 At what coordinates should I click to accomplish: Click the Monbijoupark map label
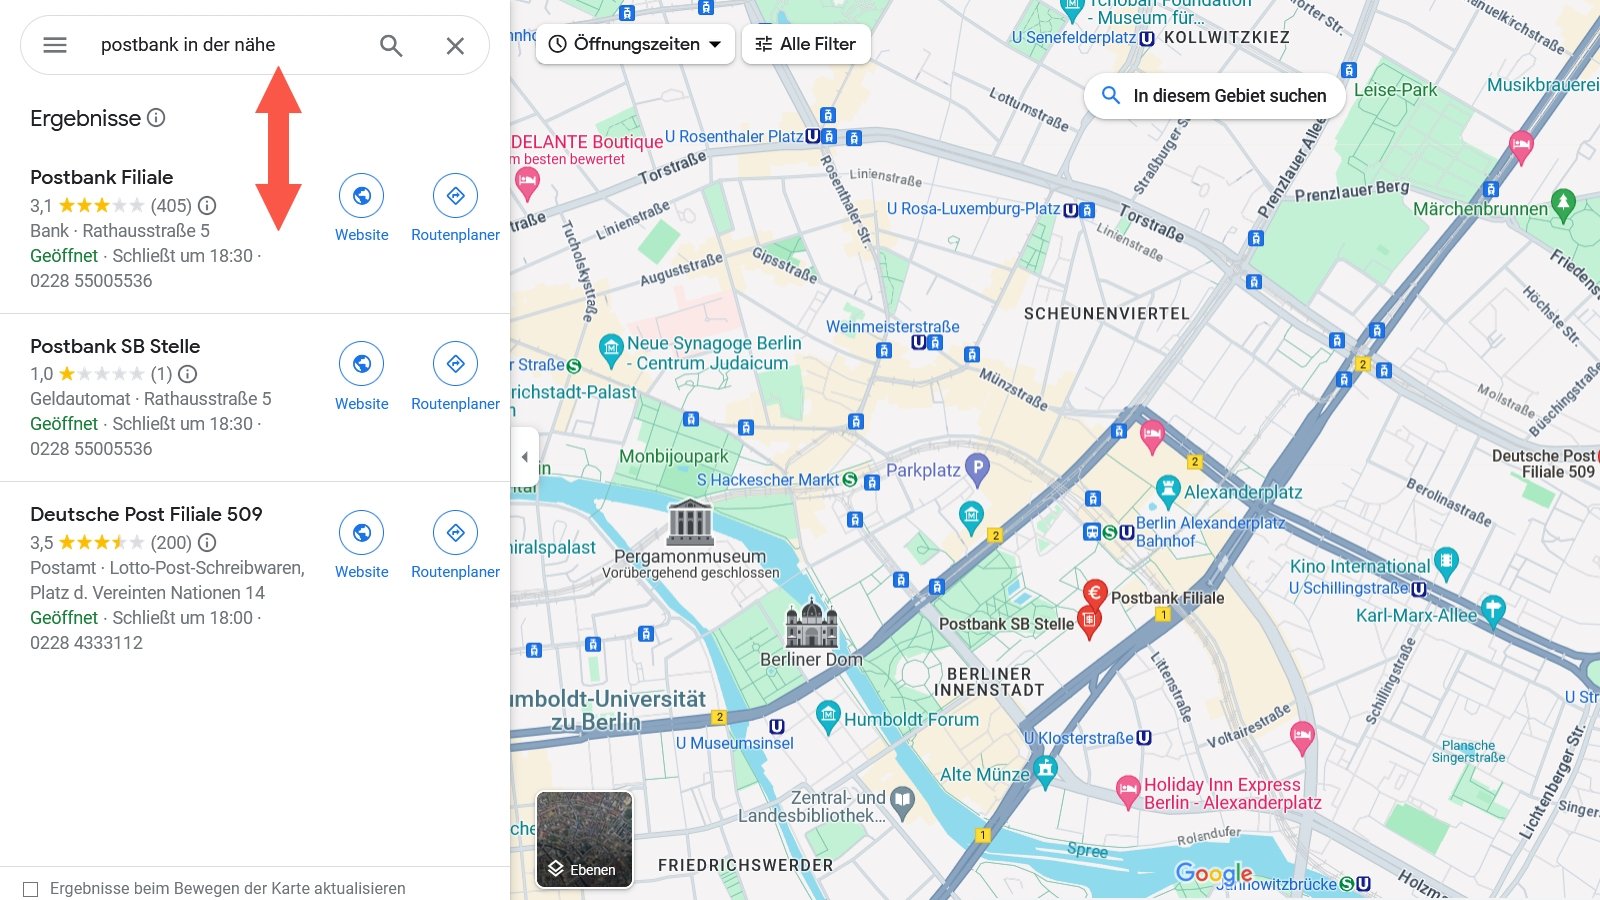coord(673,456)
